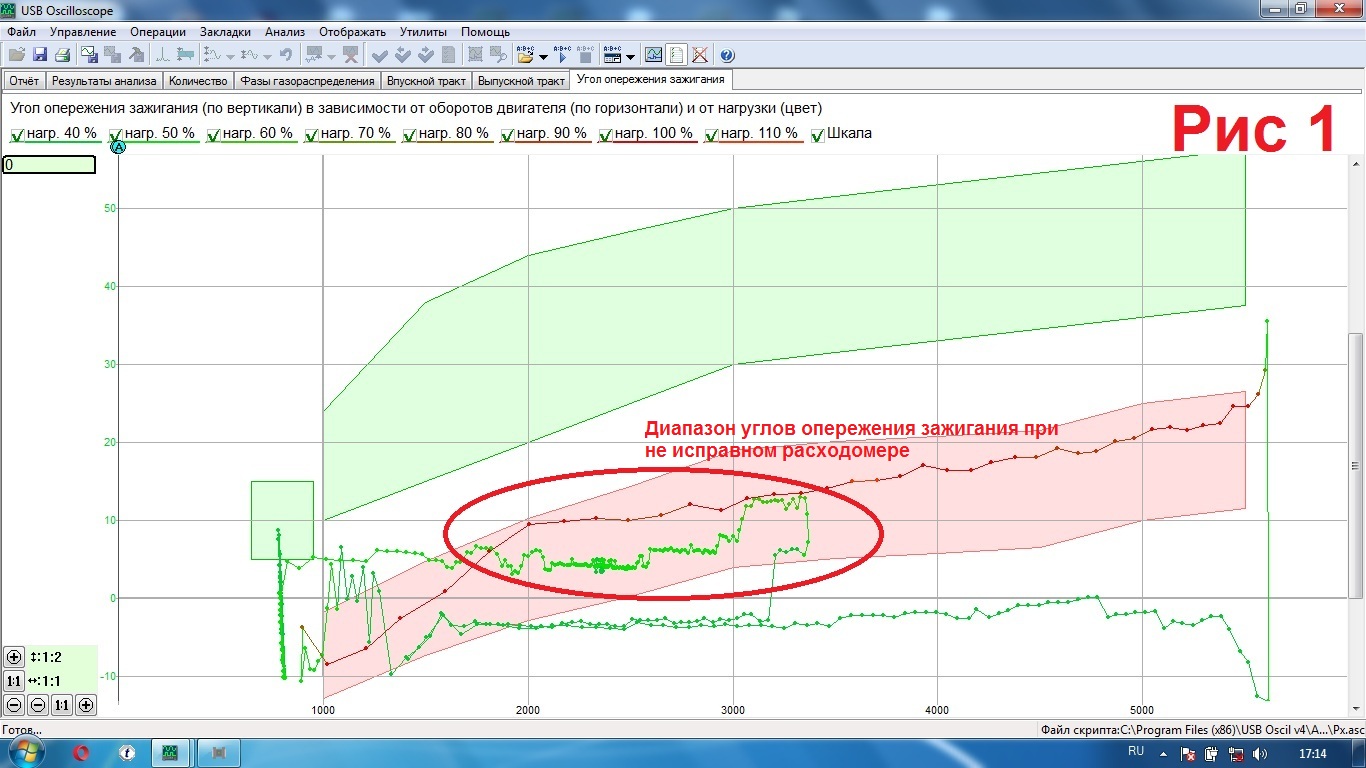Click the A:B+C script folder icon

(525, 55)
